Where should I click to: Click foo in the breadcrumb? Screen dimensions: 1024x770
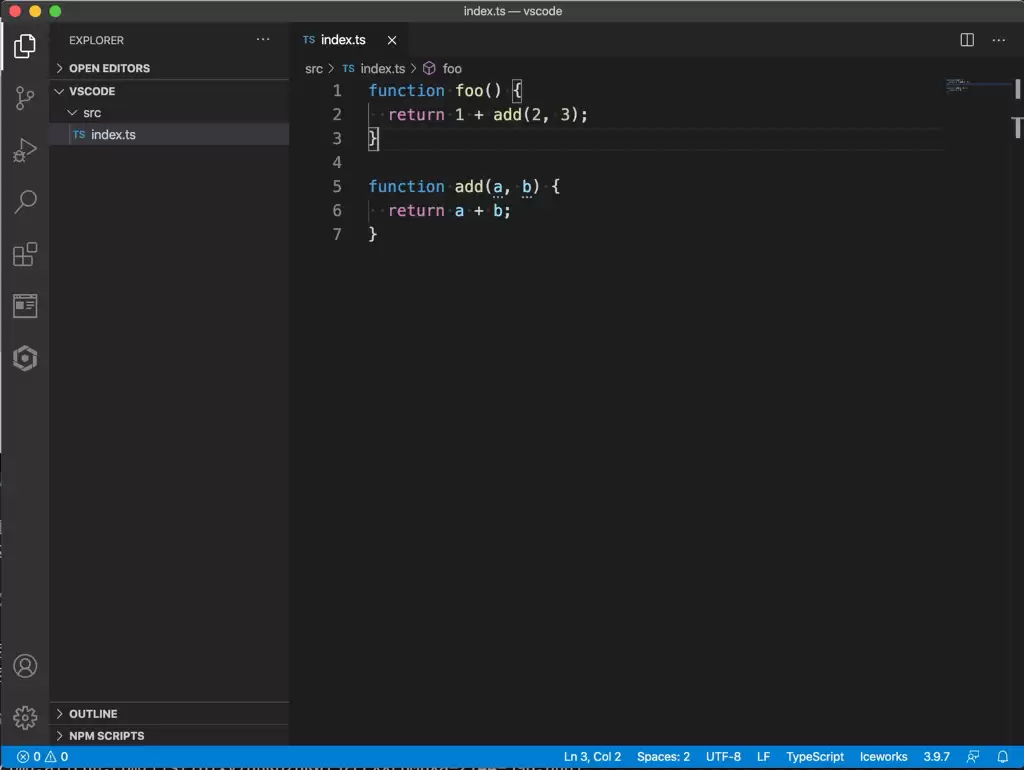452,69
